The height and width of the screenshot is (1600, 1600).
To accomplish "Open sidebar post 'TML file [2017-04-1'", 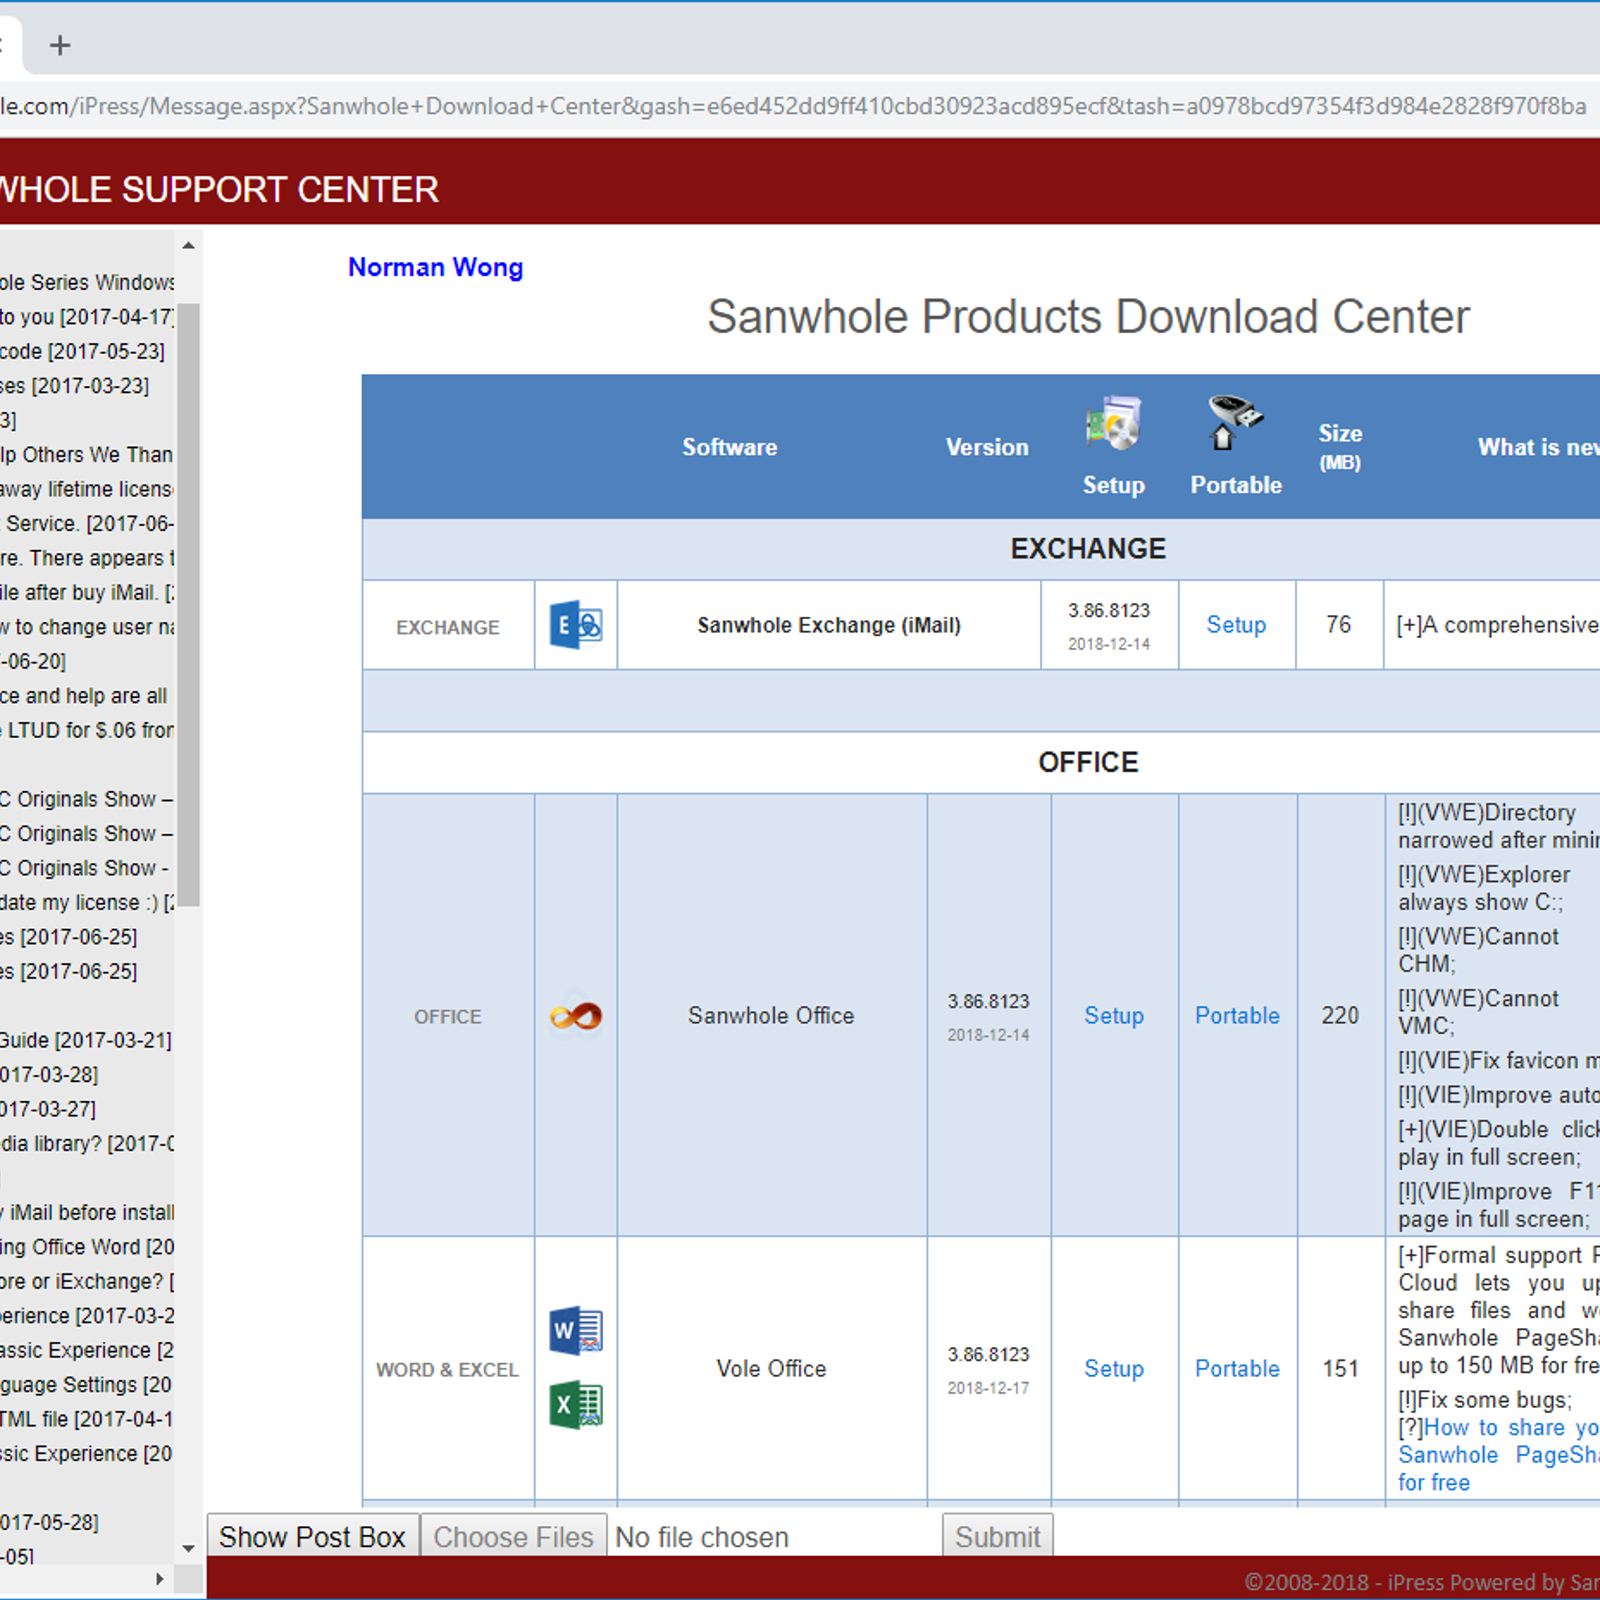I will pos(87,1419).
